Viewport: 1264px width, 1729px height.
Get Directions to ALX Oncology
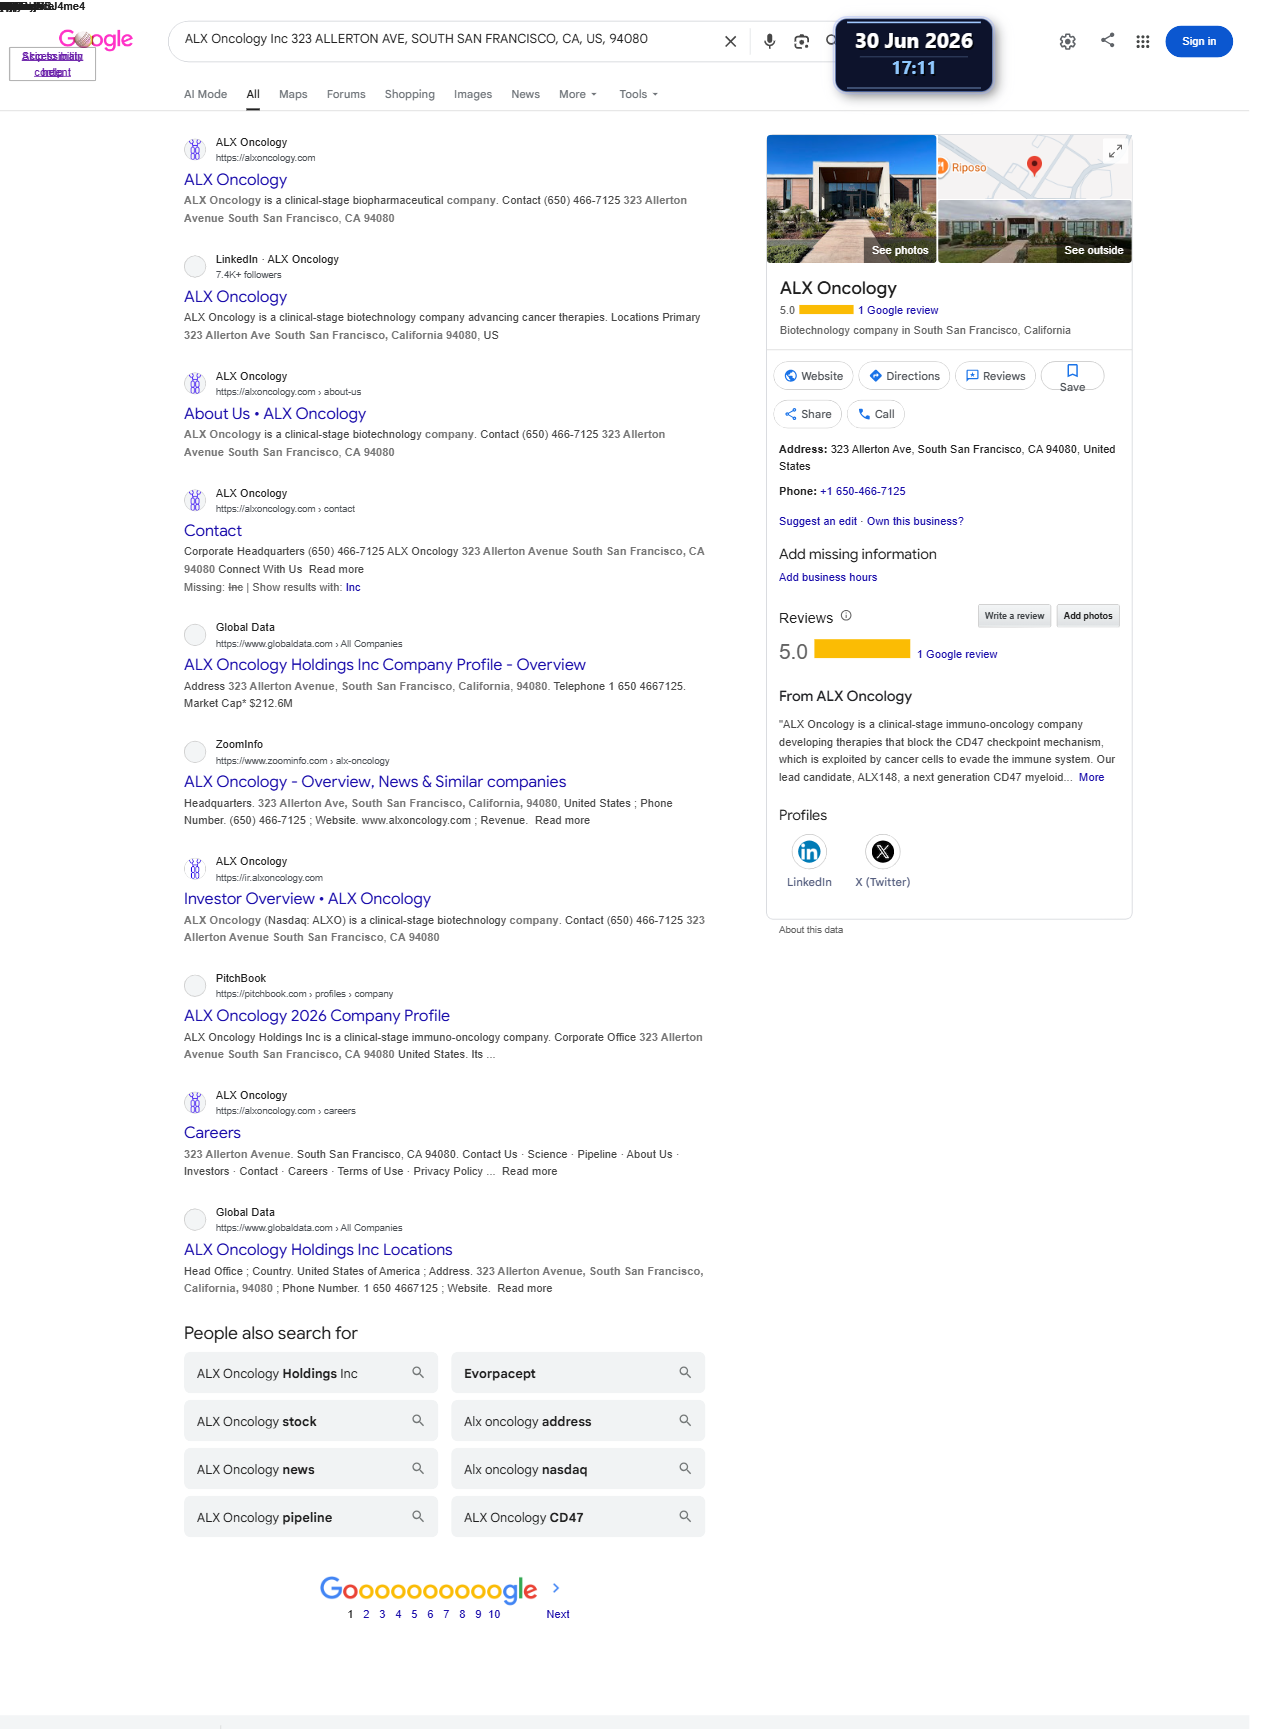tap(904, 376)
